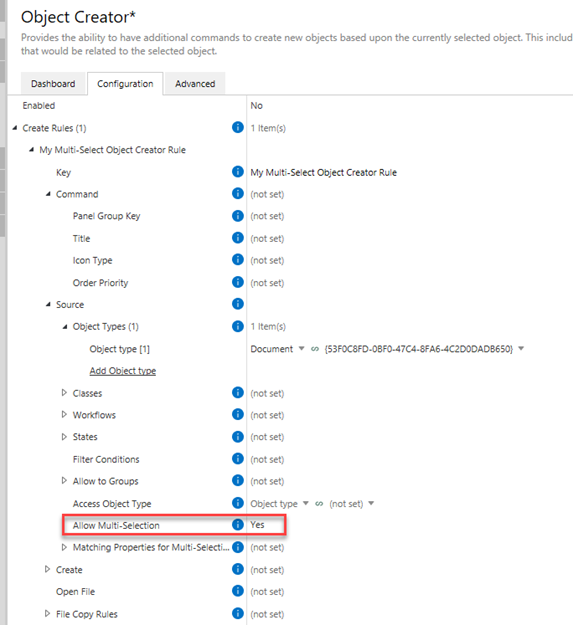Click the Open File (not set) value

pos(267,592)
